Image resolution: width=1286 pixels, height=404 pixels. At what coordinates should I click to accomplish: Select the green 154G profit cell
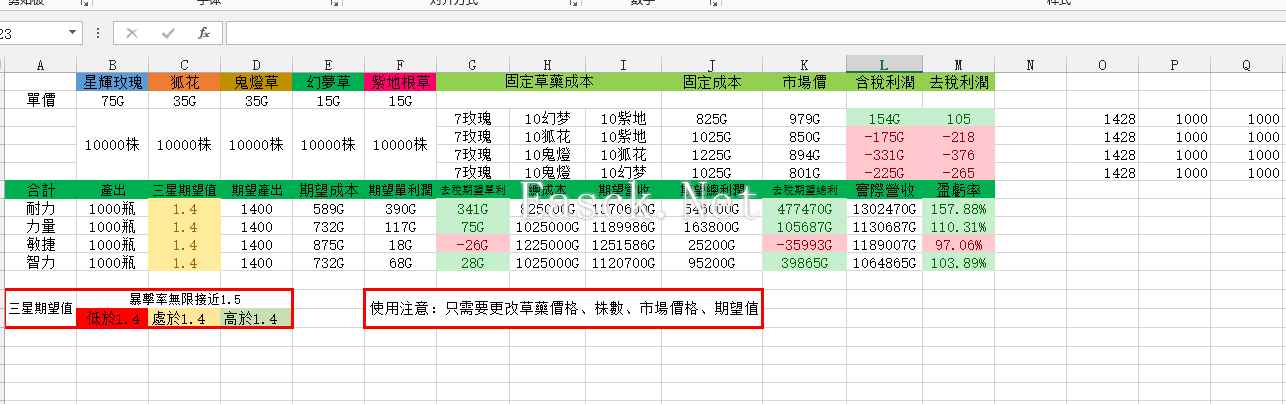pyautogui.click(x=884, y=118)
